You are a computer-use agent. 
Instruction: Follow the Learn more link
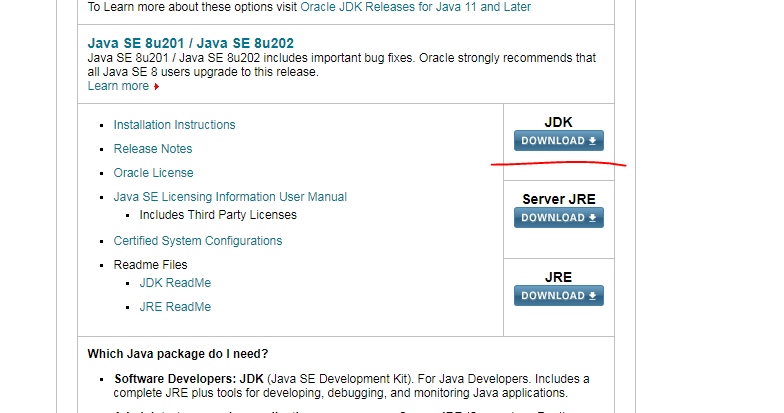click(118, 86)
